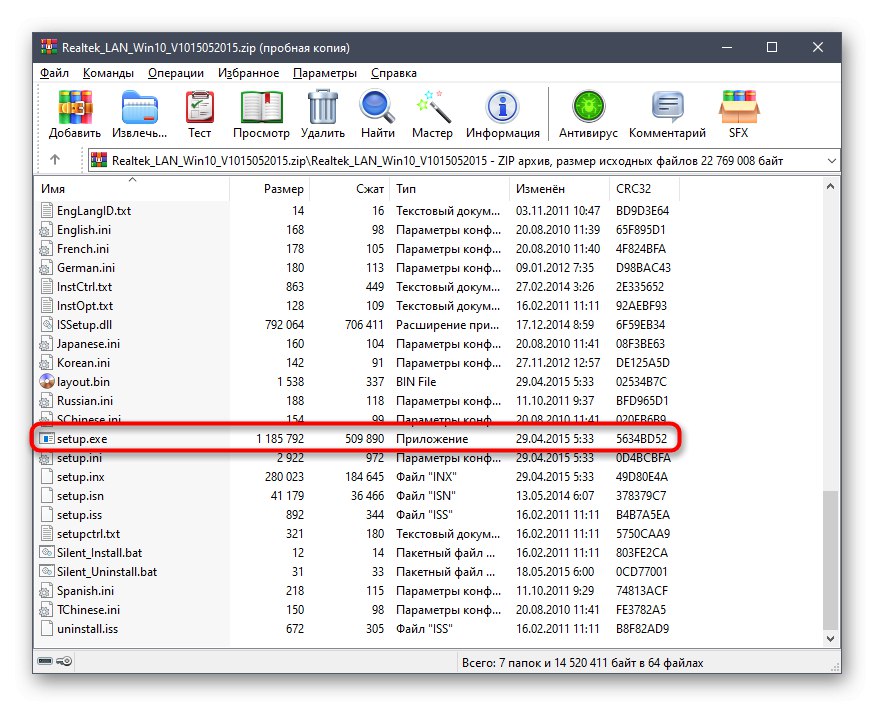Sort files by Изменён column header
The image size is (874, 706).
(559, 189)
